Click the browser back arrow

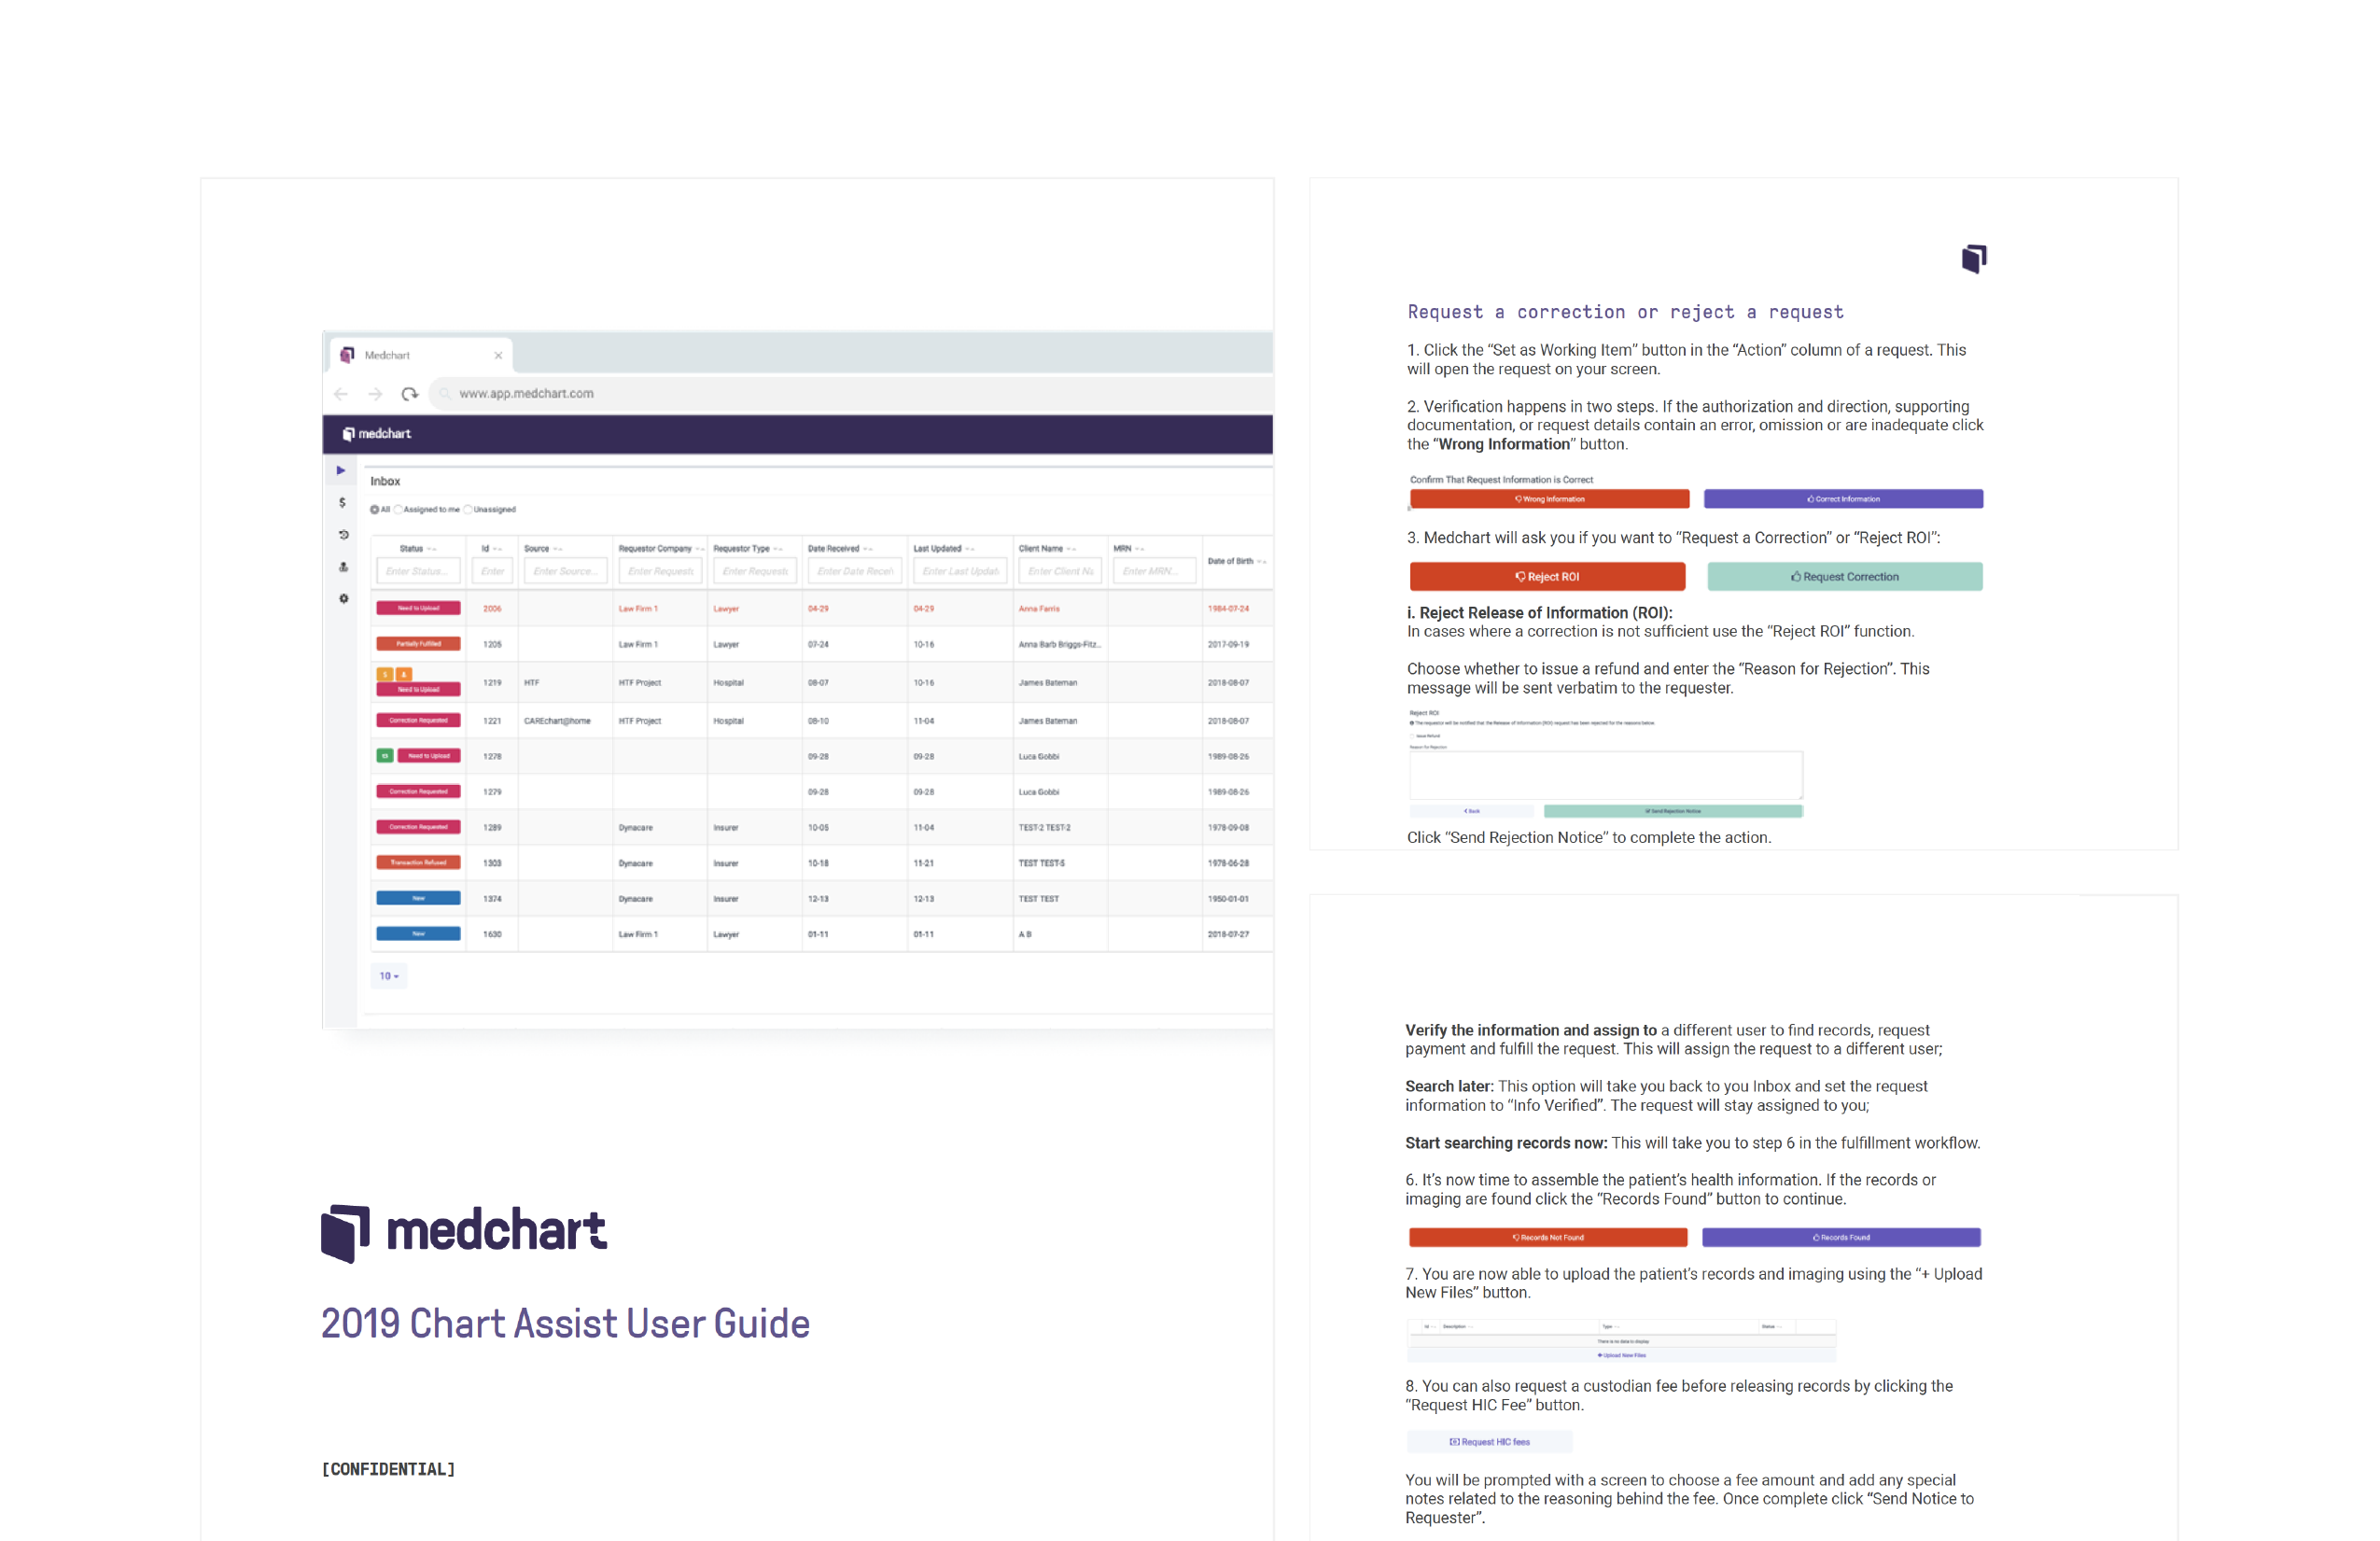341,394
